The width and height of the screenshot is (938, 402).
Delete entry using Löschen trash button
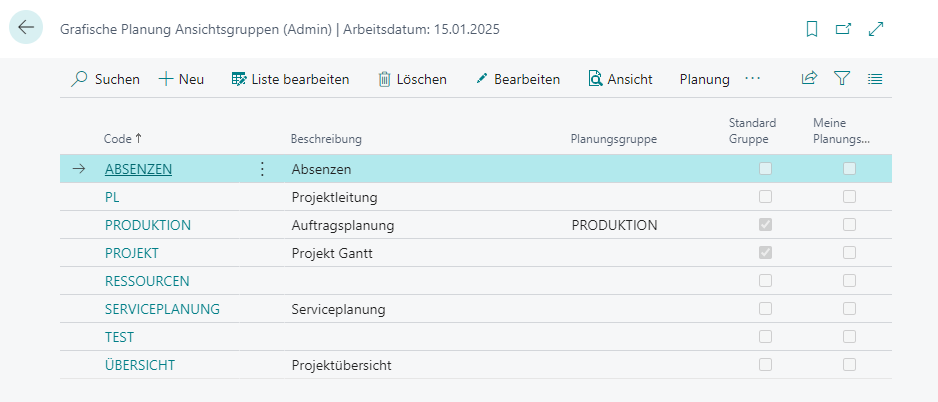pyautogui.click(x=412, y=79)
